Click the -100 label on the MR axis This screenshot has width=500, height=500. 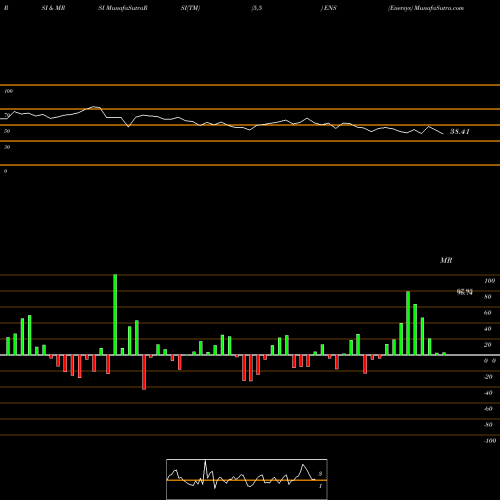[x=489, y=441]
